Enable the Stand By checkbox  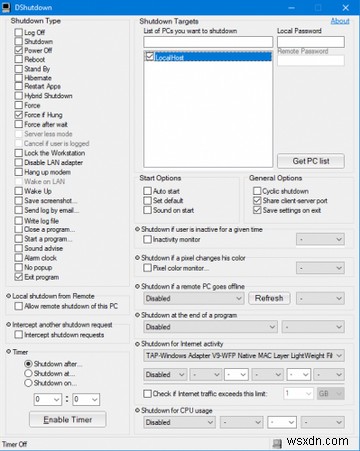click(x=19, y=69)
